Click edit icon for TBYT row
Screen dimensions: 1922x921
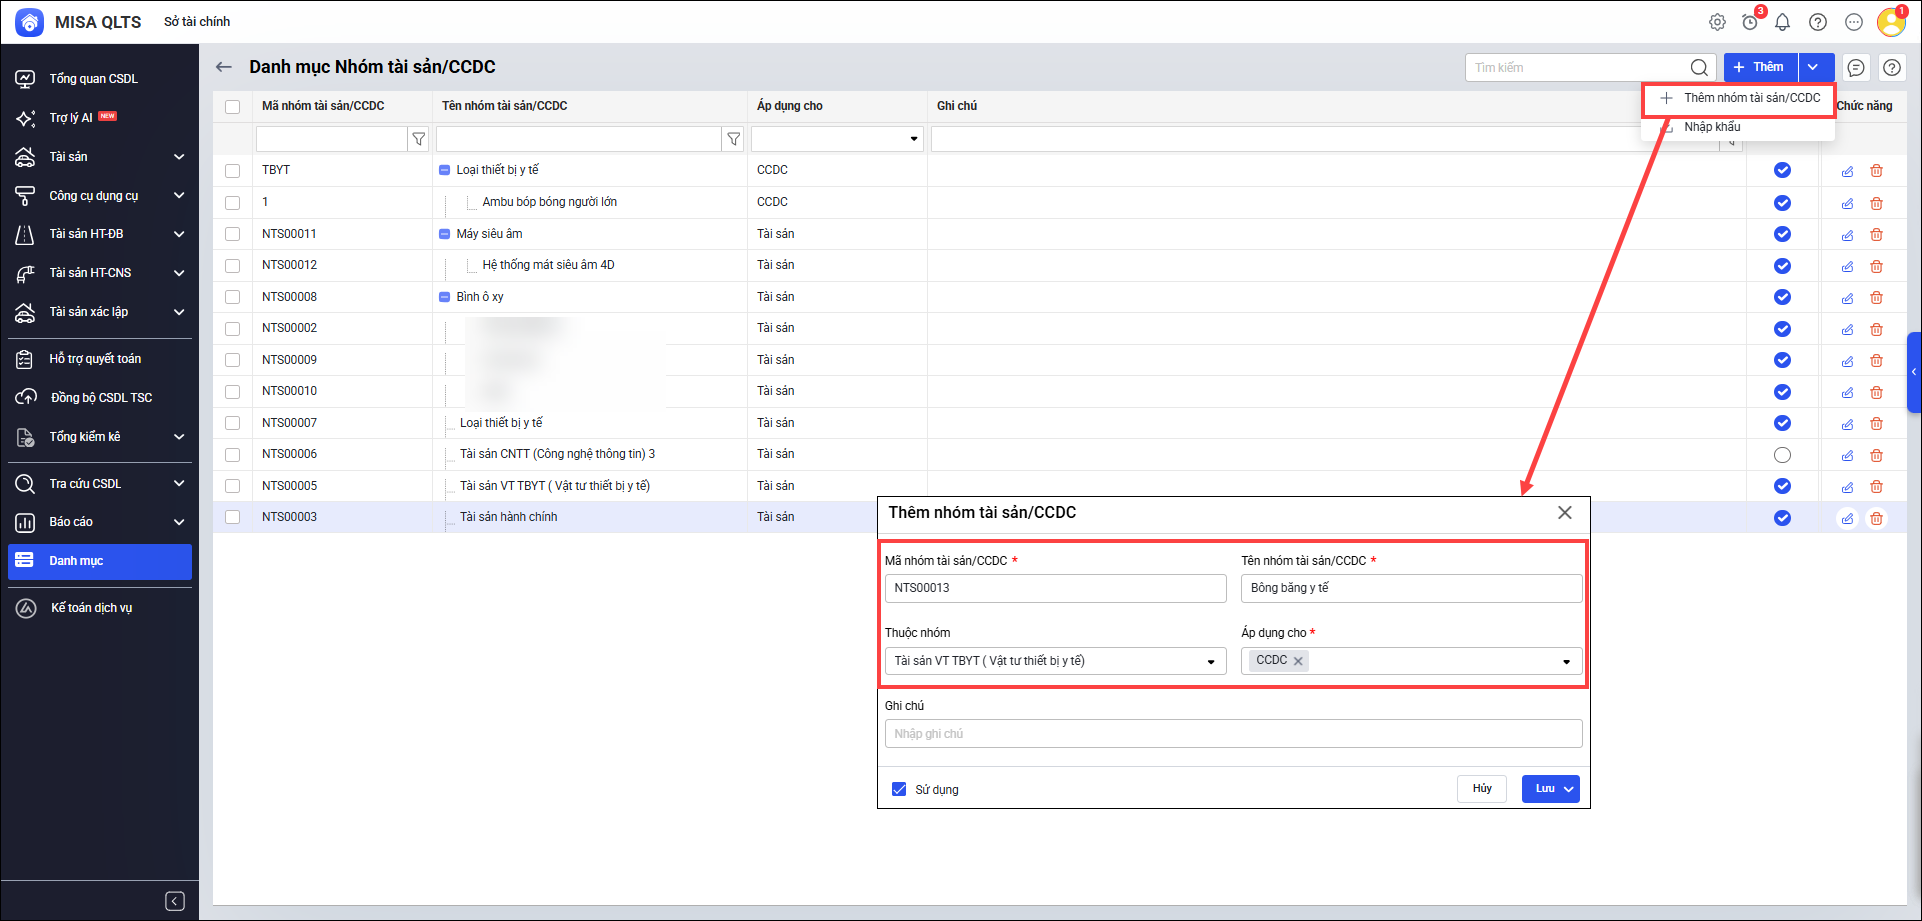coord(1847,171)
